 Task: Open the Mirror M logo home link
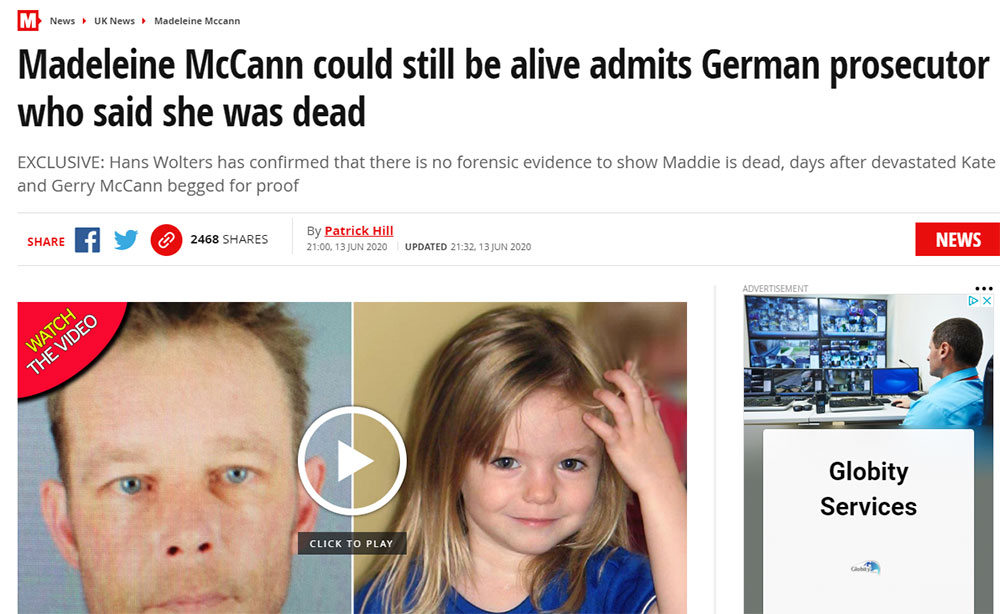(x=28, y=20)
